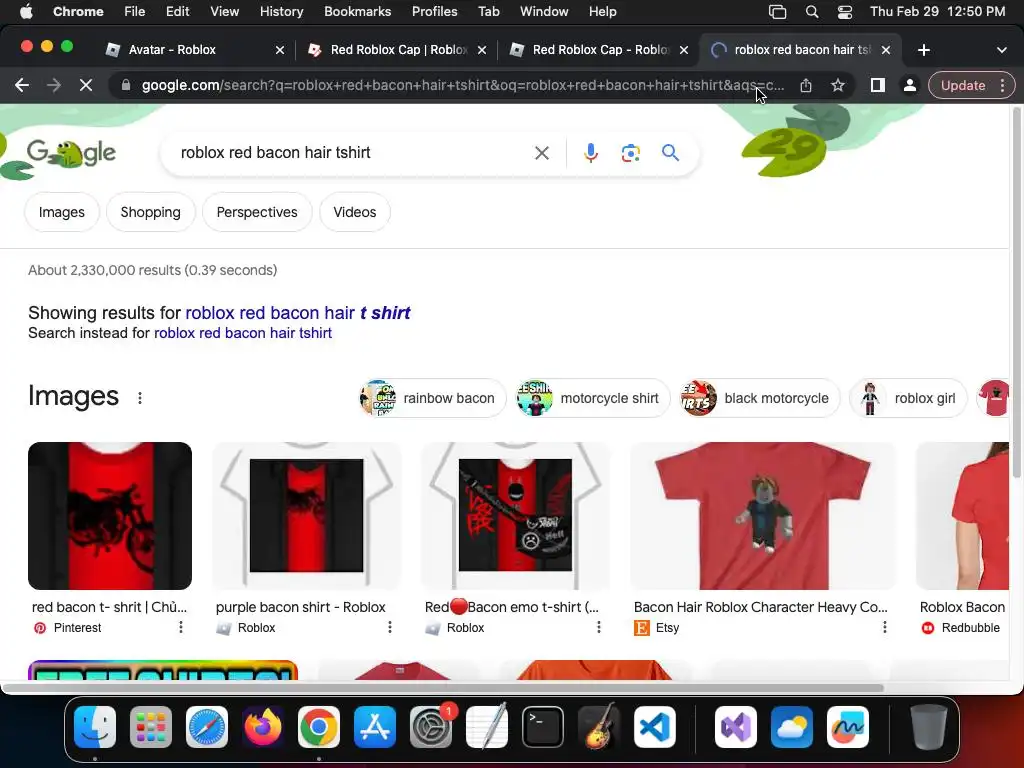Viewport: 1024px width, 768px height.
Task: Open the red bacon motorcycle Pinterest thumbnail
Action: pos(110,516)
